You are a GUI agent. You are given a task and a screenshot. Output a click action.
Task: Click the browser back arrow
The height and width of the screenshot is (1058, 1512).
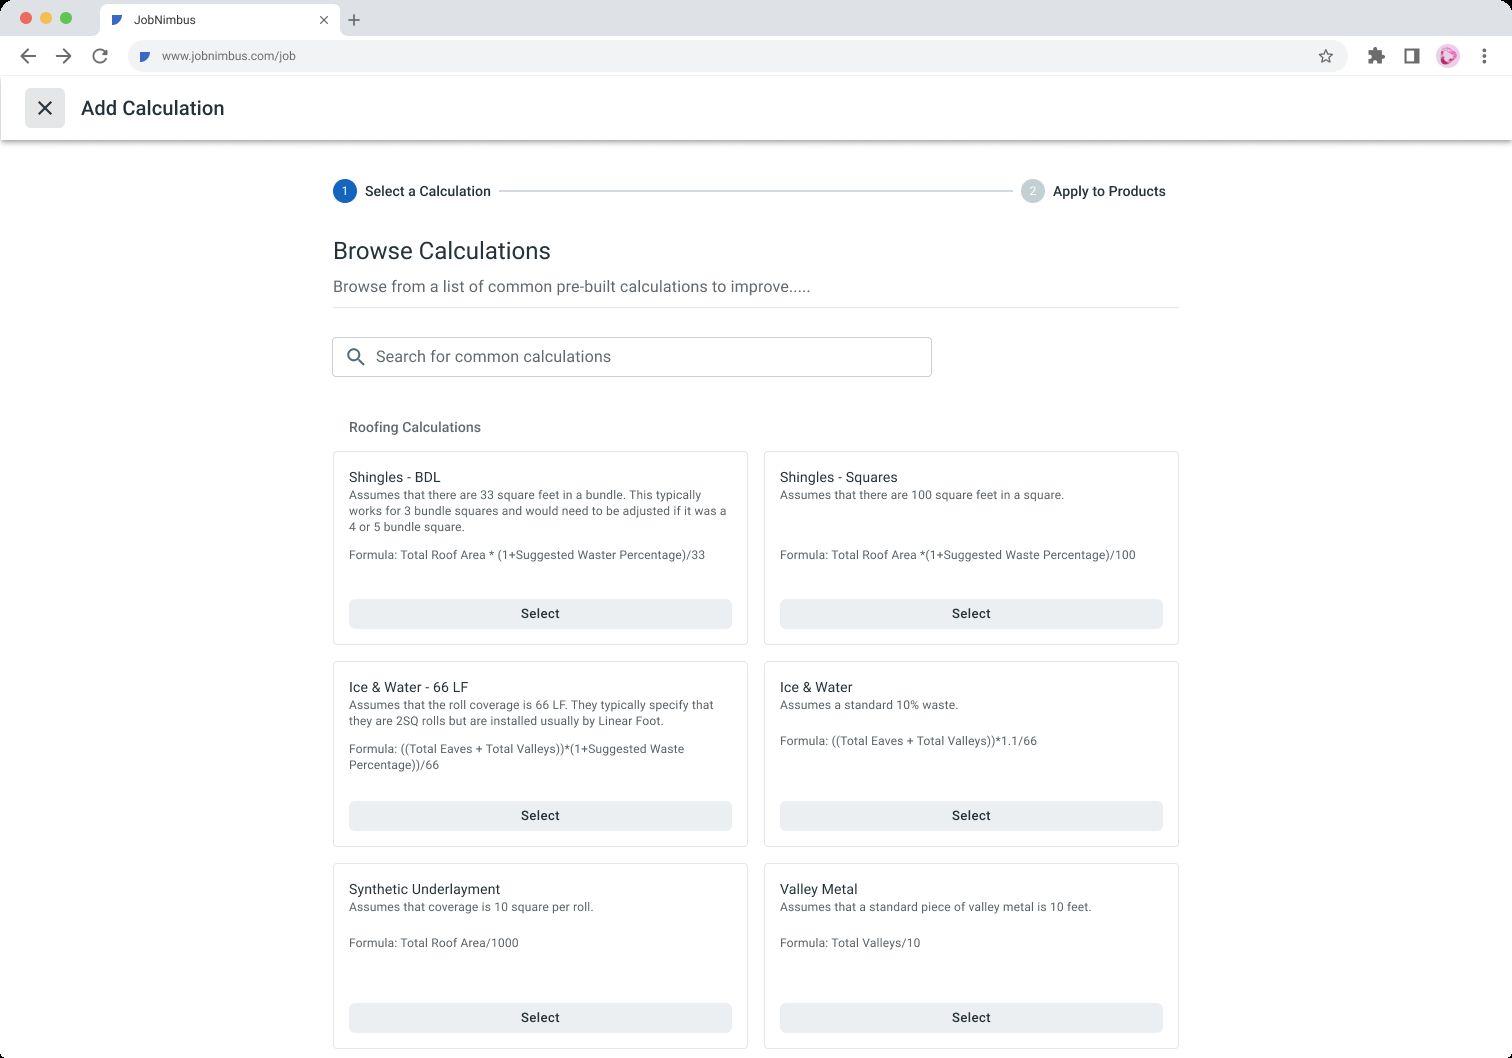coord(28,56)
